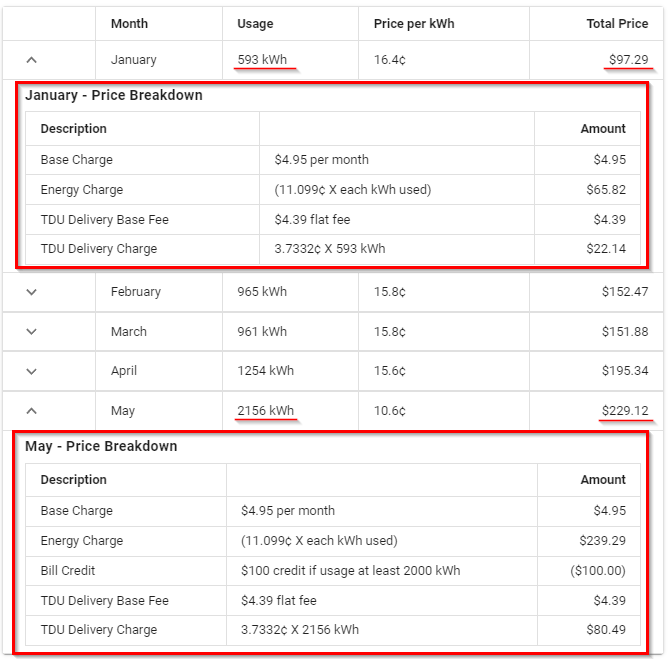Screen dimensions: 668x659
Task: Click May total price $229.12
Action: tap(625, 411)
